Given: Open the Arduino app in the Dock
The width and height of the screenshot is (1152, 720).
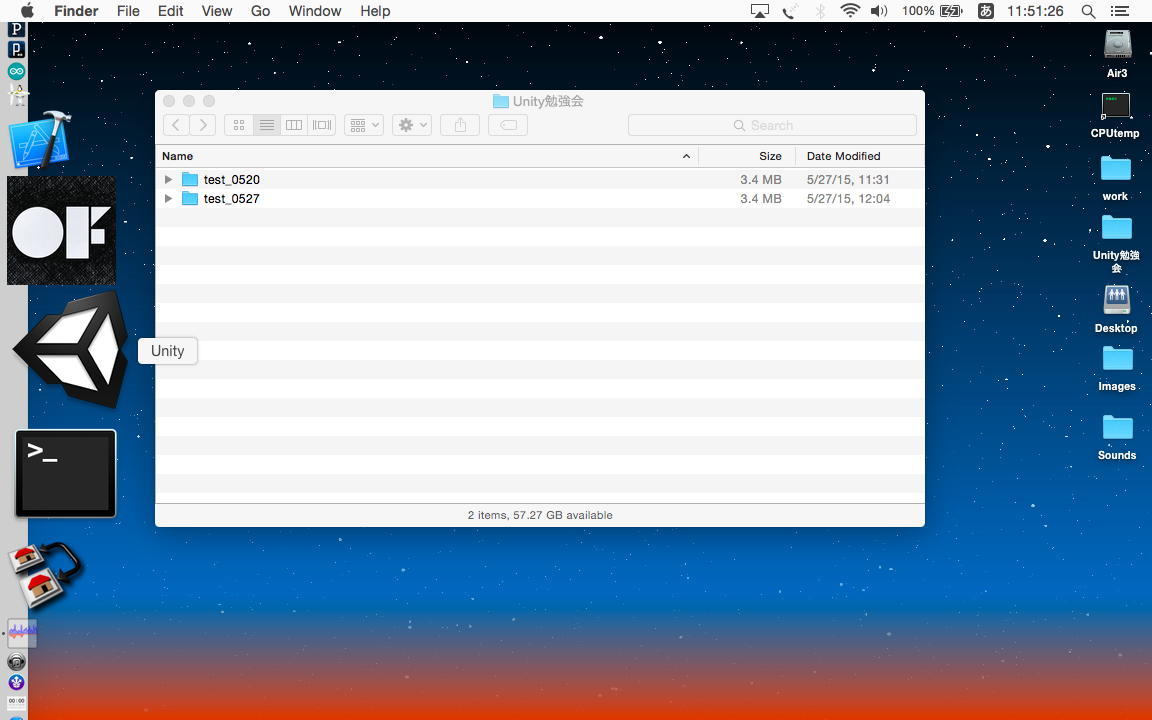Looking at the screenshot, I should tap(16, 71).
